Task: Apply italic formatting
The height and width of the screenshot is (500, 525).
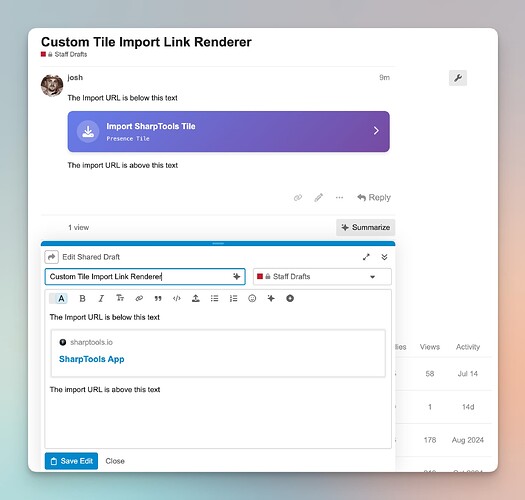Action: tap(101, 298)
